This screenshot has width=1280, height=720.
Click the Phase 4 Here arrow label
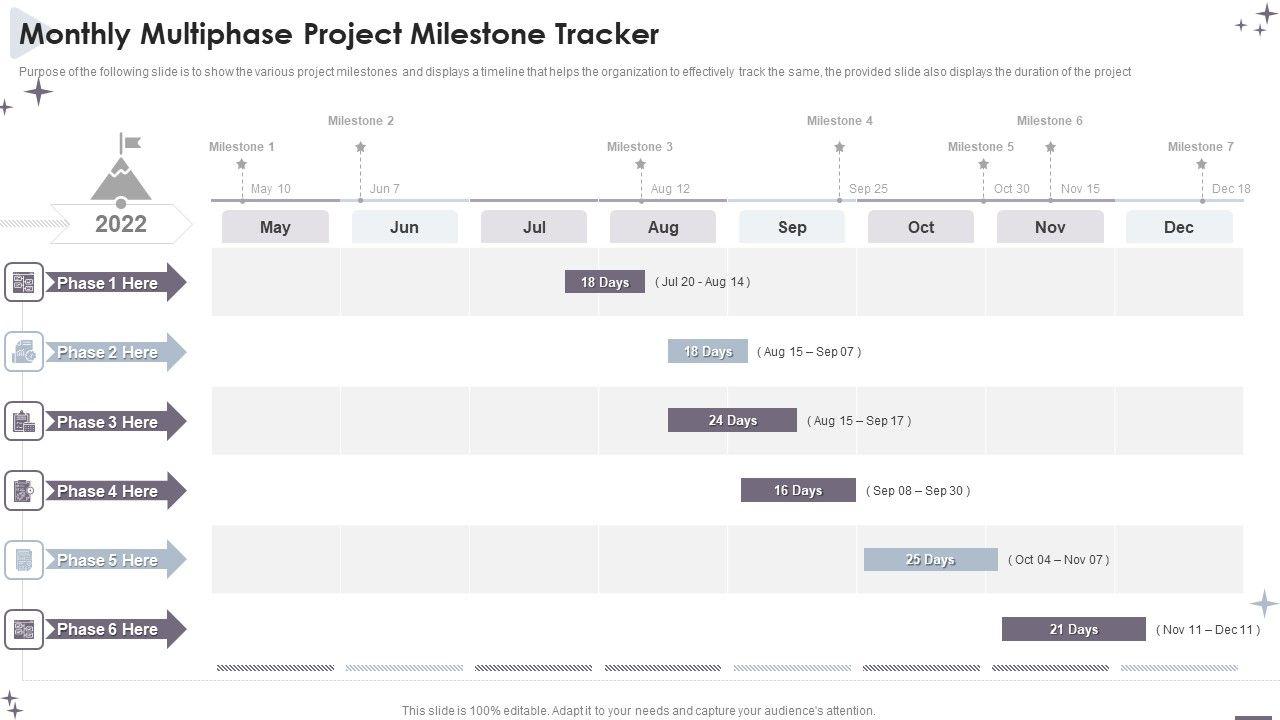click(114, 491)
